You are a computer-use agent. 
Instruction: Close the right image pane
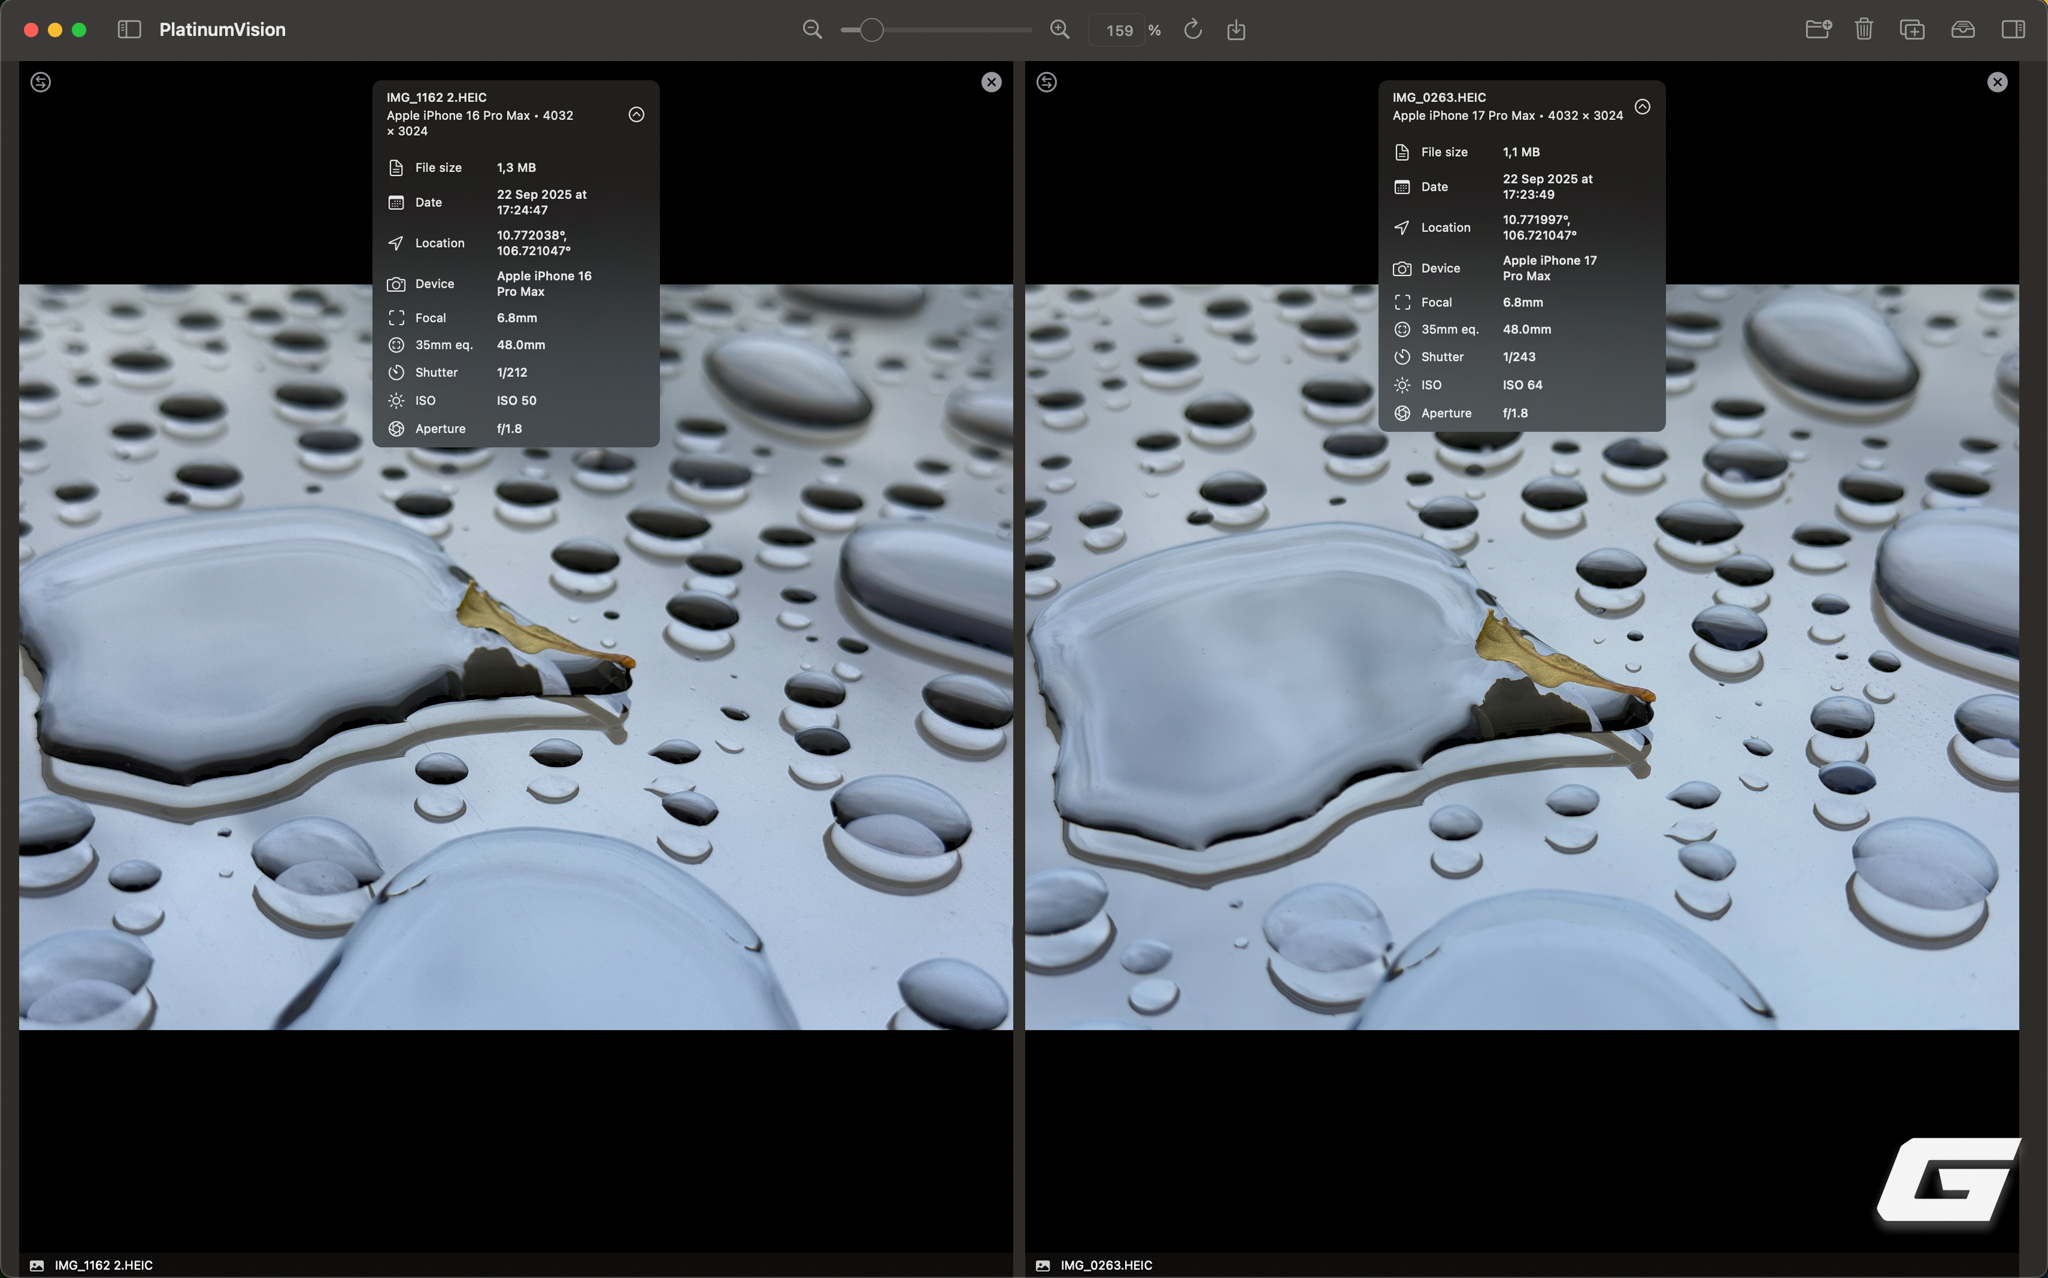1997,82
